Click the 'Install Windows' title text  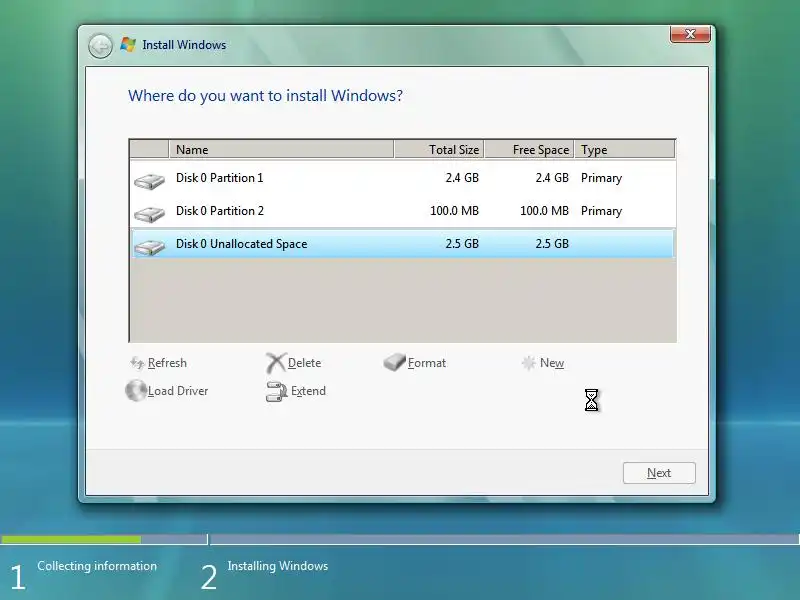tap(184, 45)
